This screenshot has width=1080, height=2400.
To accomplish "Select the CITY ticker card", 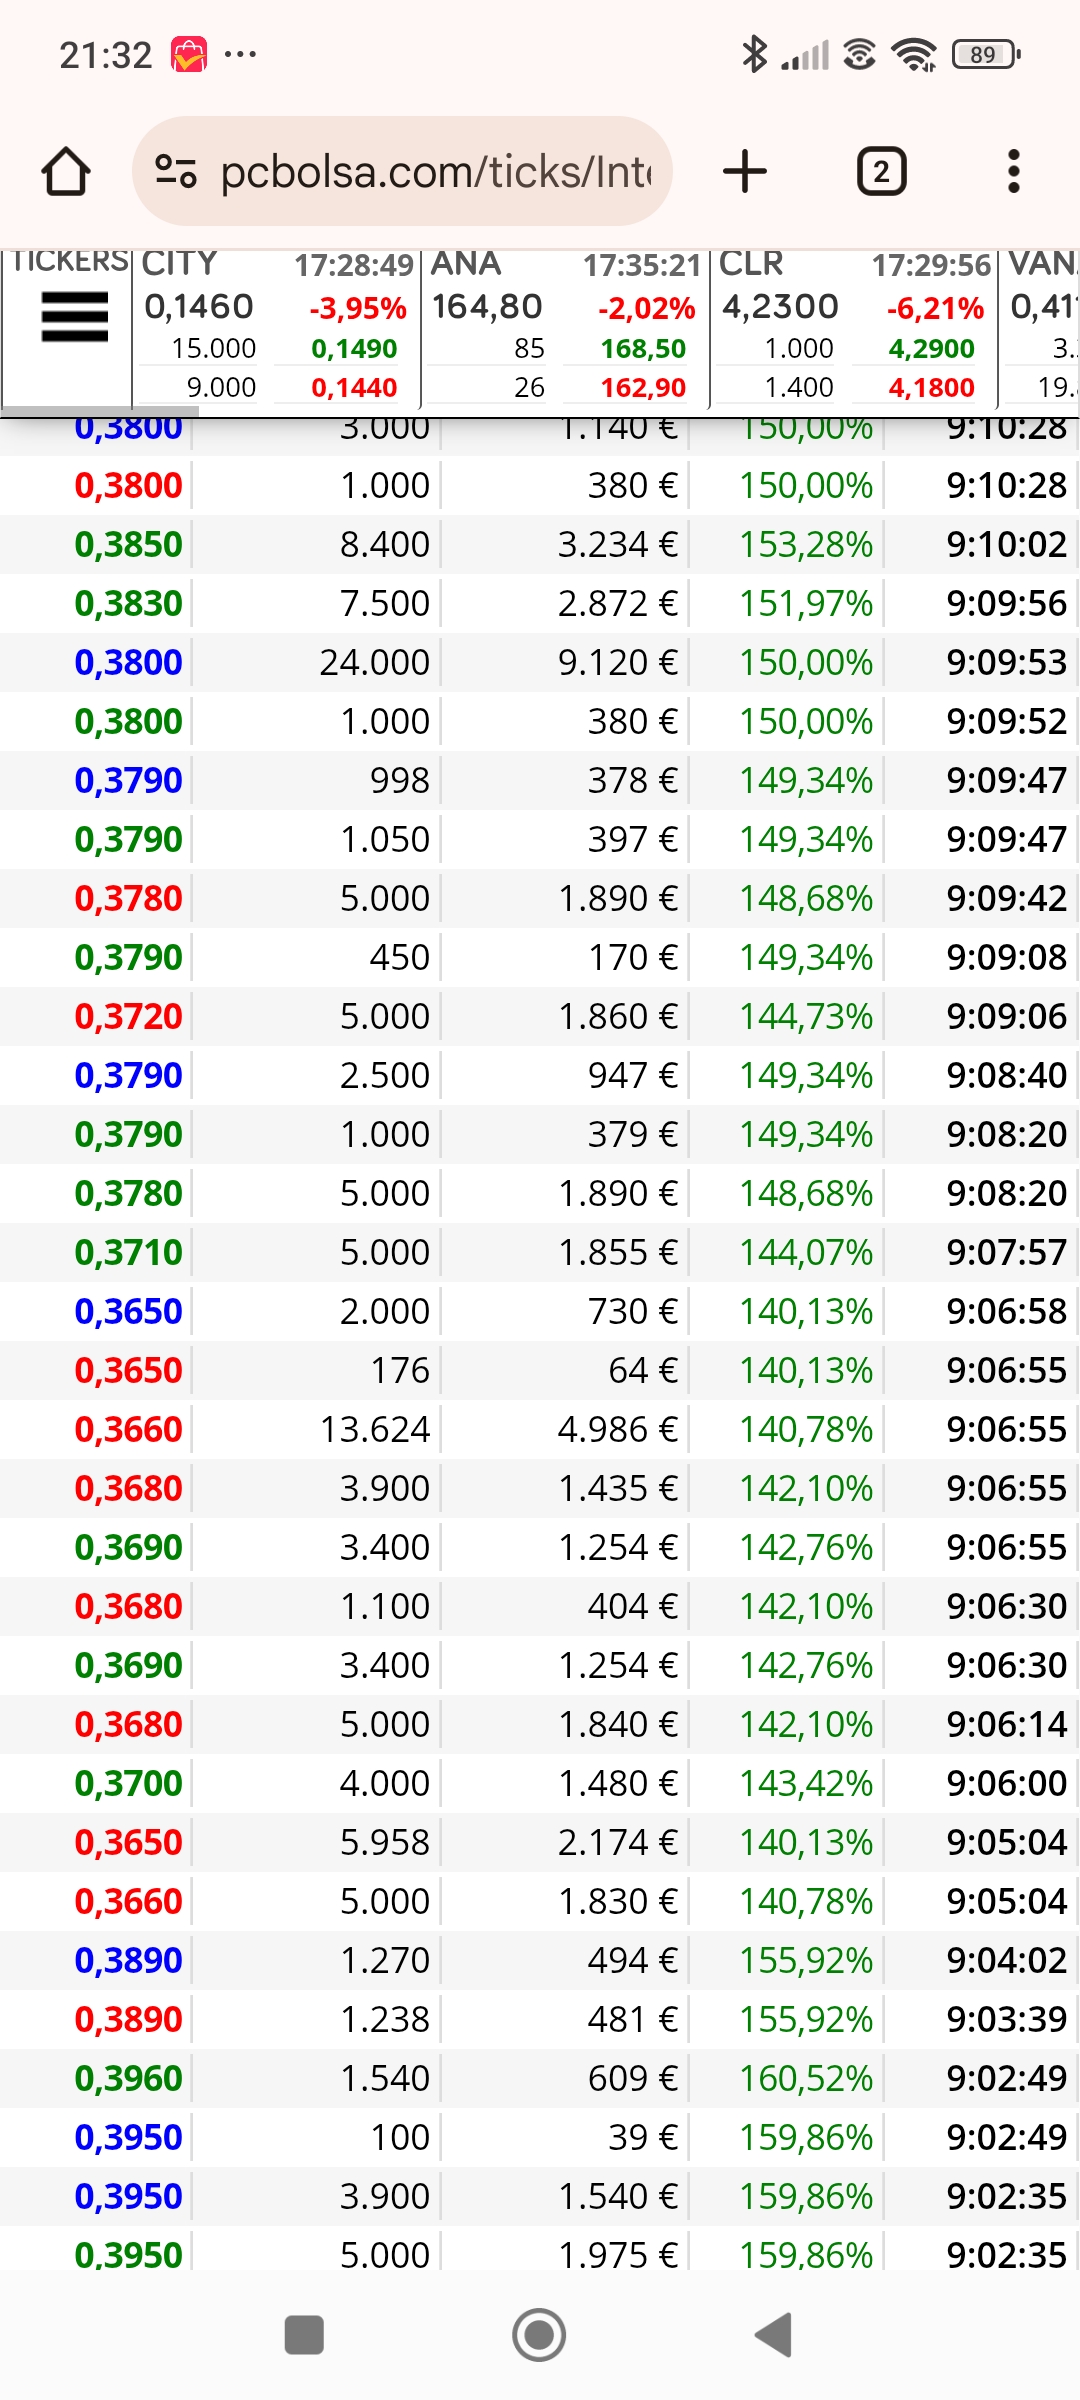I will pos(276,326).
